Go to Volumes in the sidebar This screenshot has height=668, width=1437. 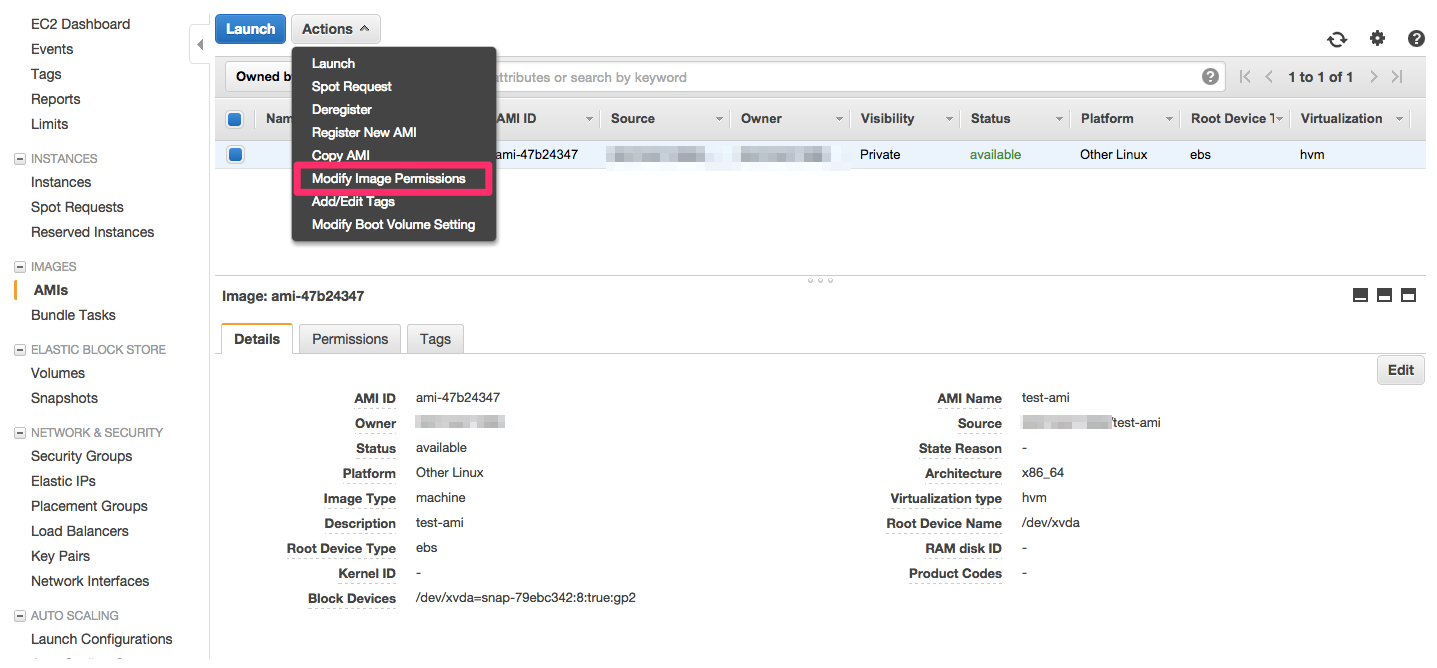pos(58,373)
